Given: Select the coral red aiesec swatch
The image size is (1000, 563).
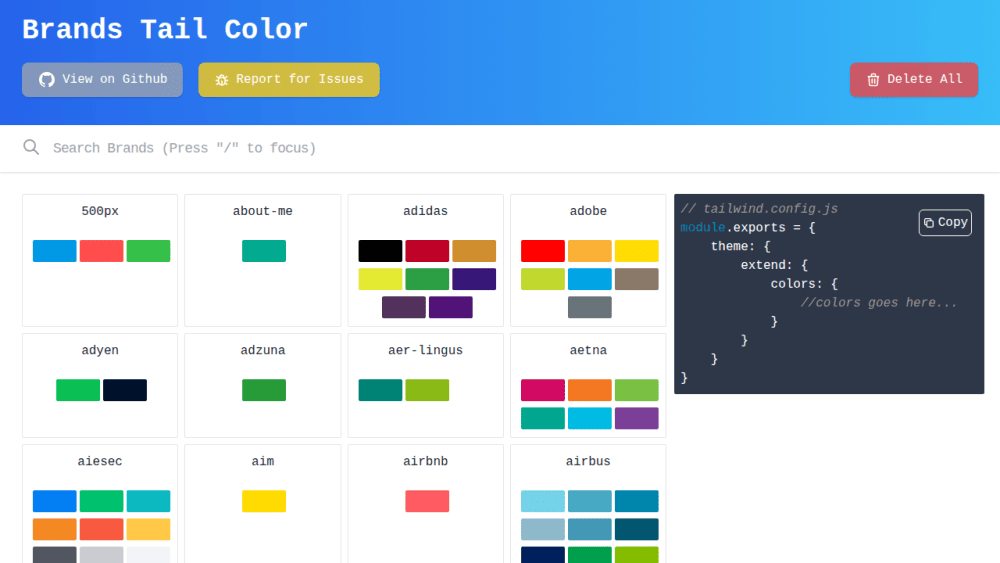Looking at the screenshot, I should click(x=101, y=529).
